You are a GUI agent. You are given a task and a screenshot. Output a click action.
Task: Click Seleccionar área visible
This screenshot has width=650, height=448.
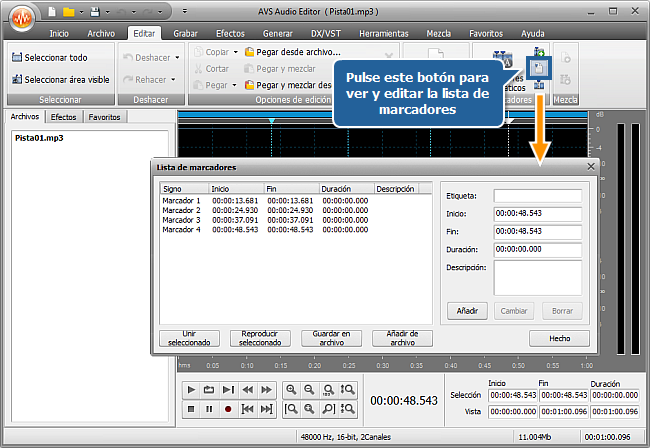point(61,79)
